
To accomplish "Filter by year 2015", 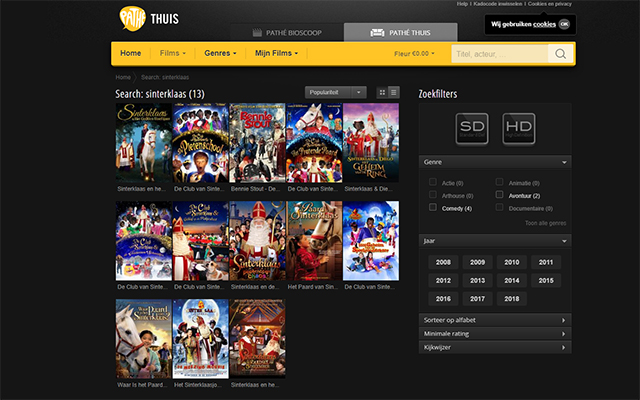I will [x=546, y=280].
